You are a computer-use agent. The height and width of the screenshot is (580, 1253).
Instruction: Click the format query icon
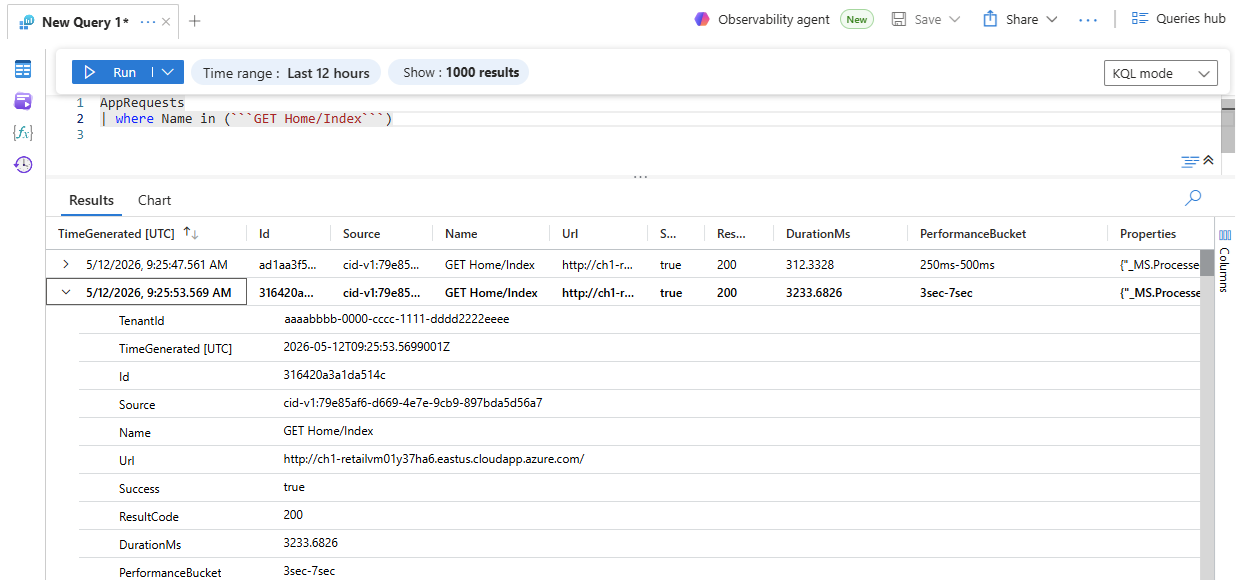1190,161
